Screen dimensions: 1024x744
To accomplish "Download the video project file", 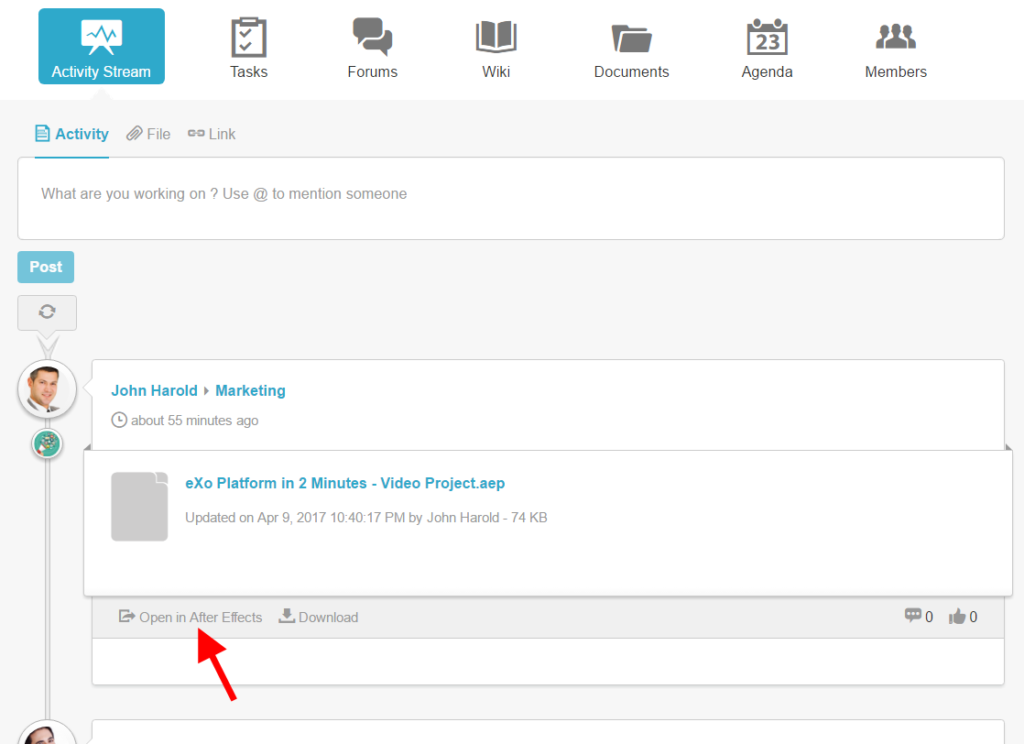I will tap(319, 617).
